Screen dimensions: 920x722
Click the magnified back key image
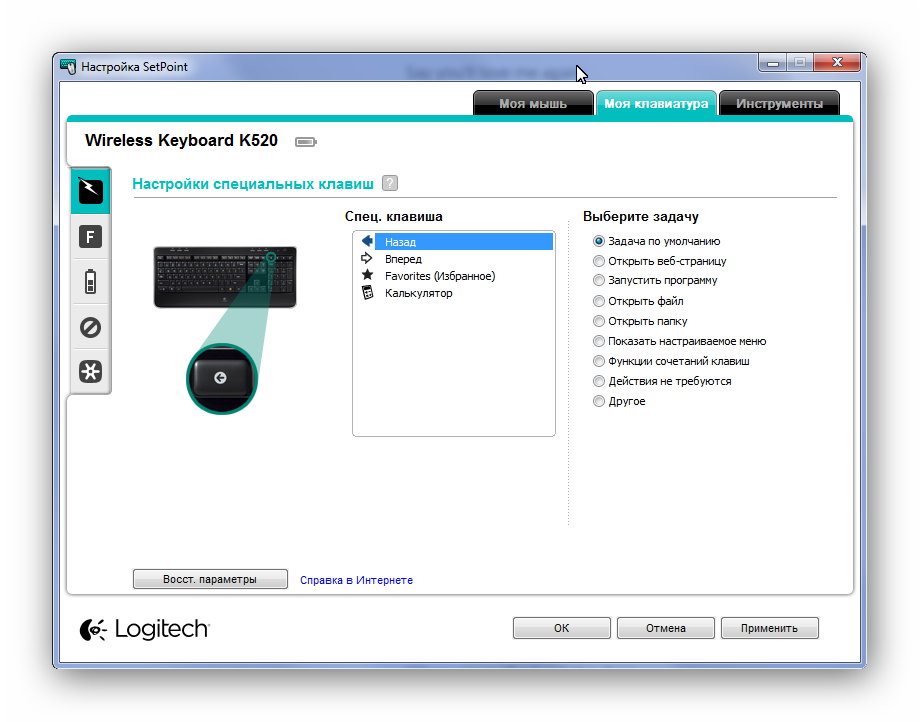(x=222, y=379)
